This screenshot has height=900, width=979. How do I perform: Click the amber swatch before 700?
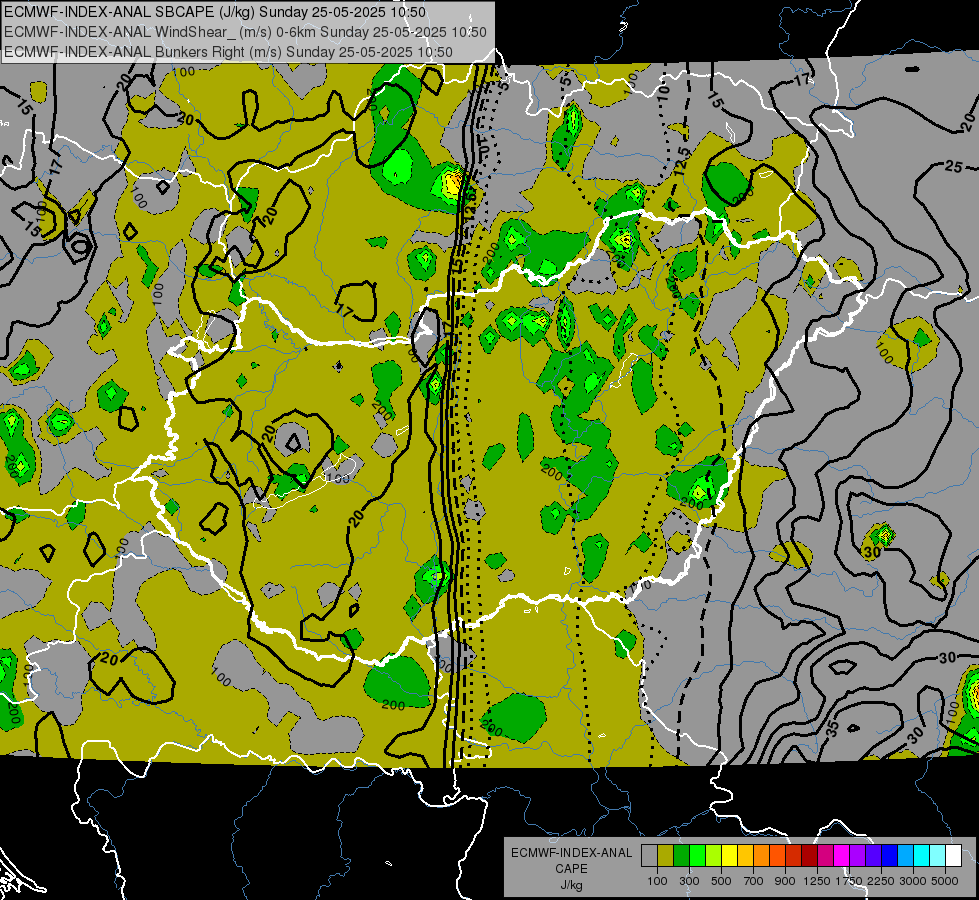point(745,856)
